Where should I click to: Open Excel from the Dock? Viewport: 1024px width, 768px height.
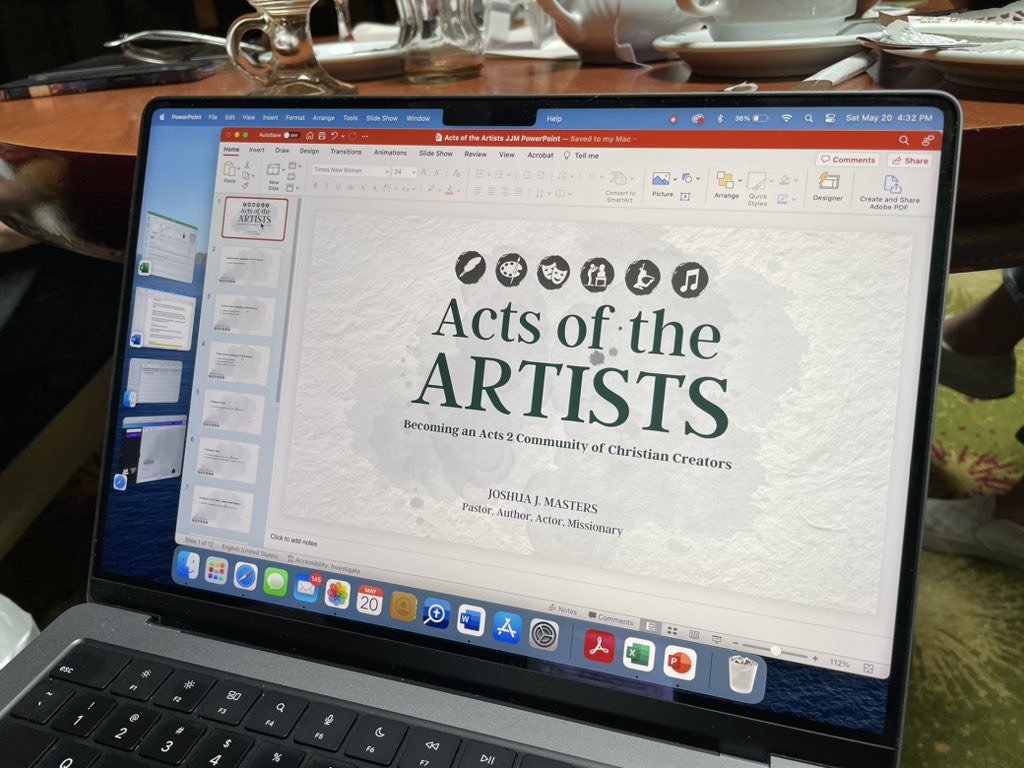[639, 655]
